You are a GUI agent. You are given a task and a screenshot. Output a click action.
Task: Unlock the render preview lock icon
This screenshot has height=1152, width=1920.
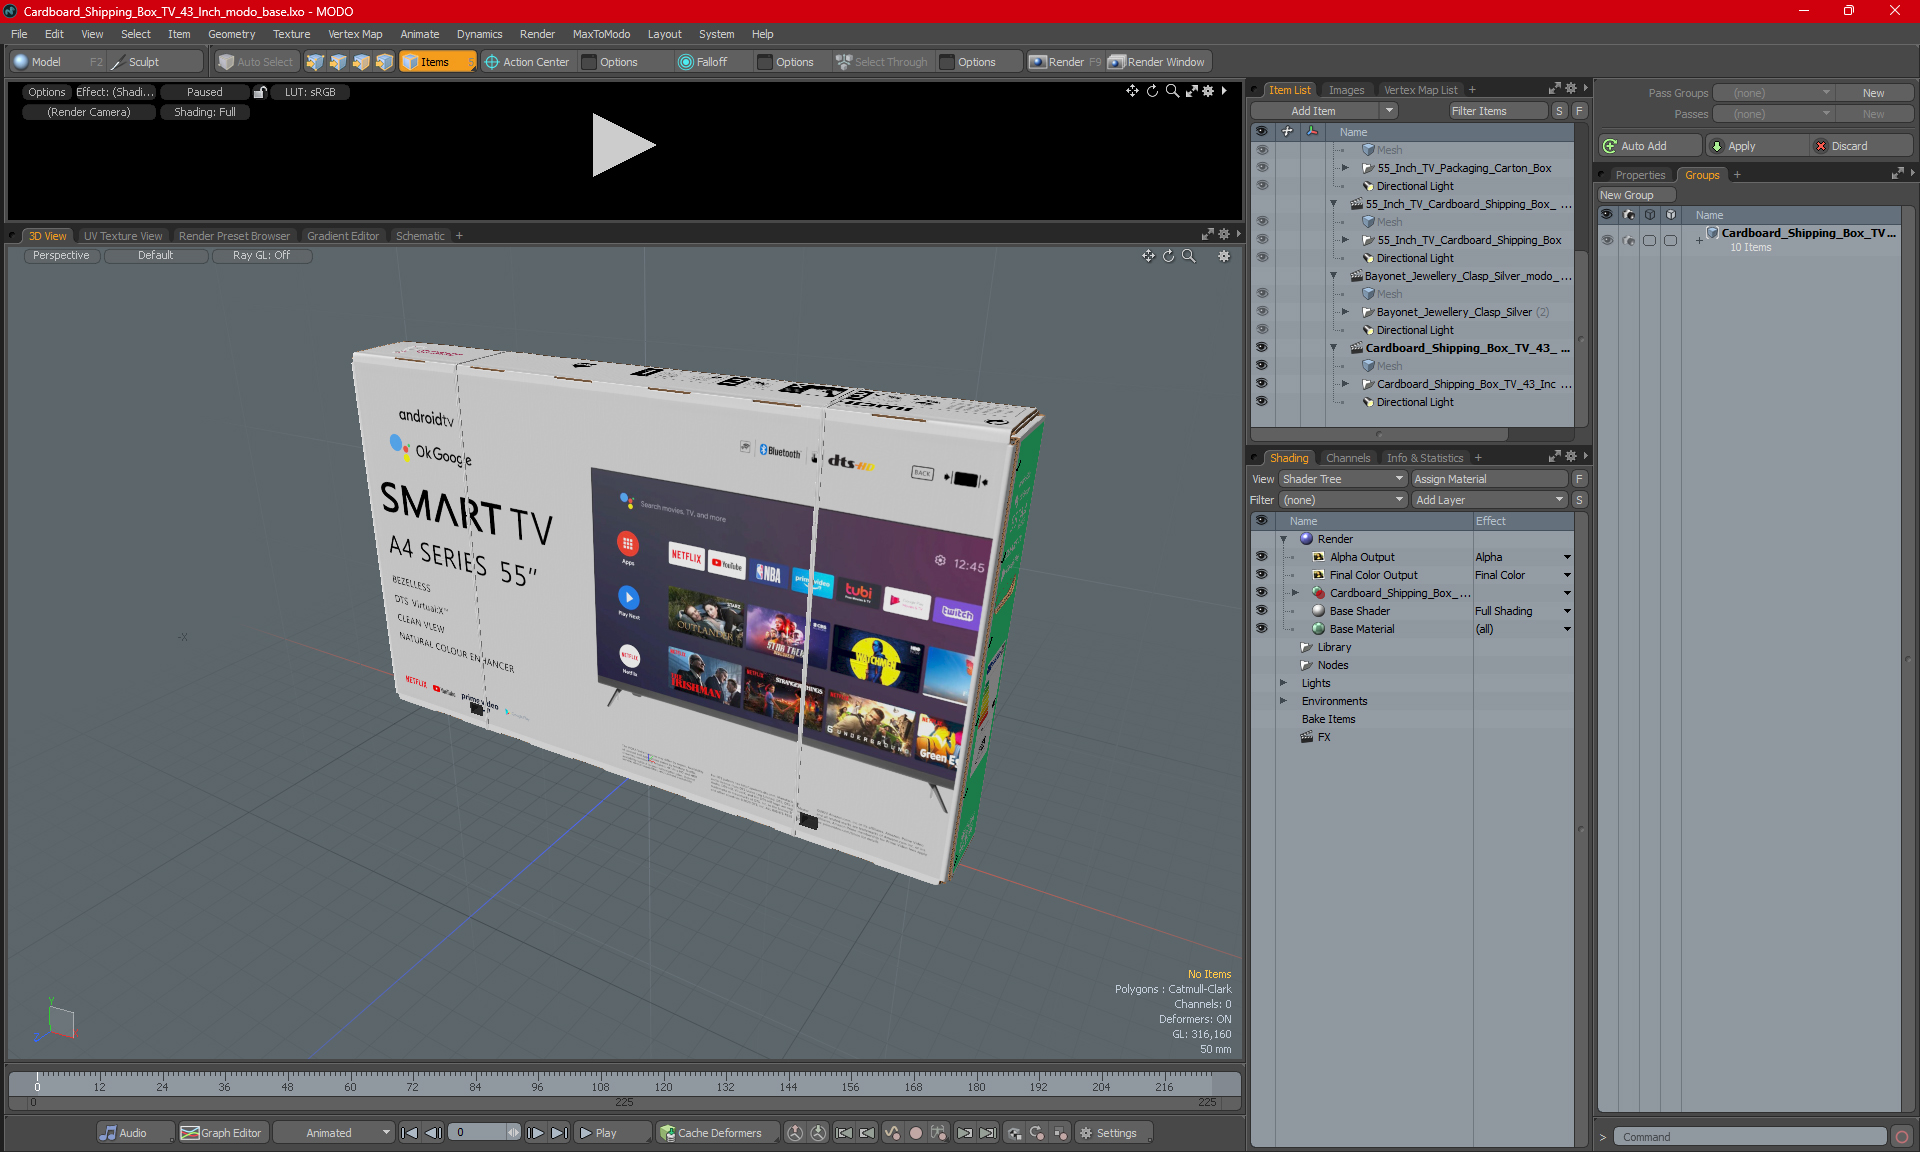260,92
